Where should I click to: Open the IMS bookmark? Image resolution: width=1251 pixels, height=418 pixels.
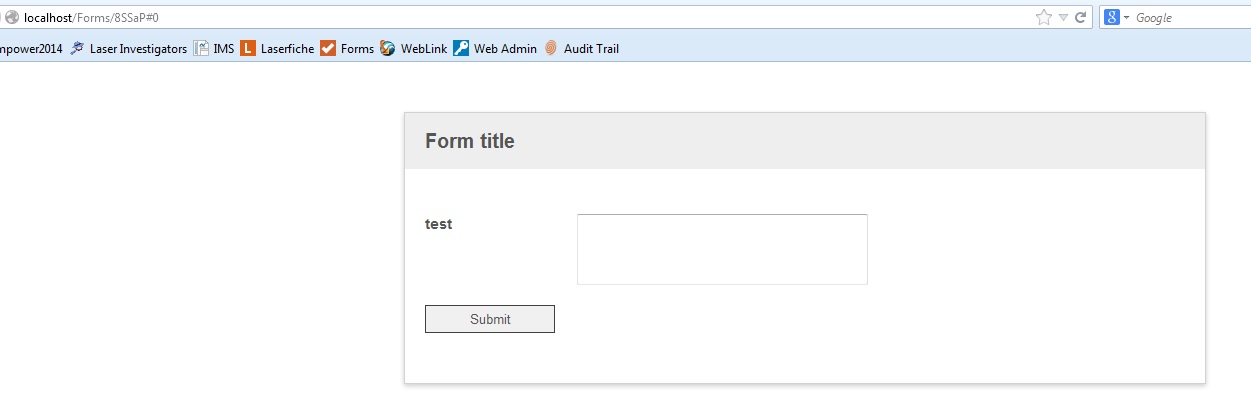pos(223,48)
